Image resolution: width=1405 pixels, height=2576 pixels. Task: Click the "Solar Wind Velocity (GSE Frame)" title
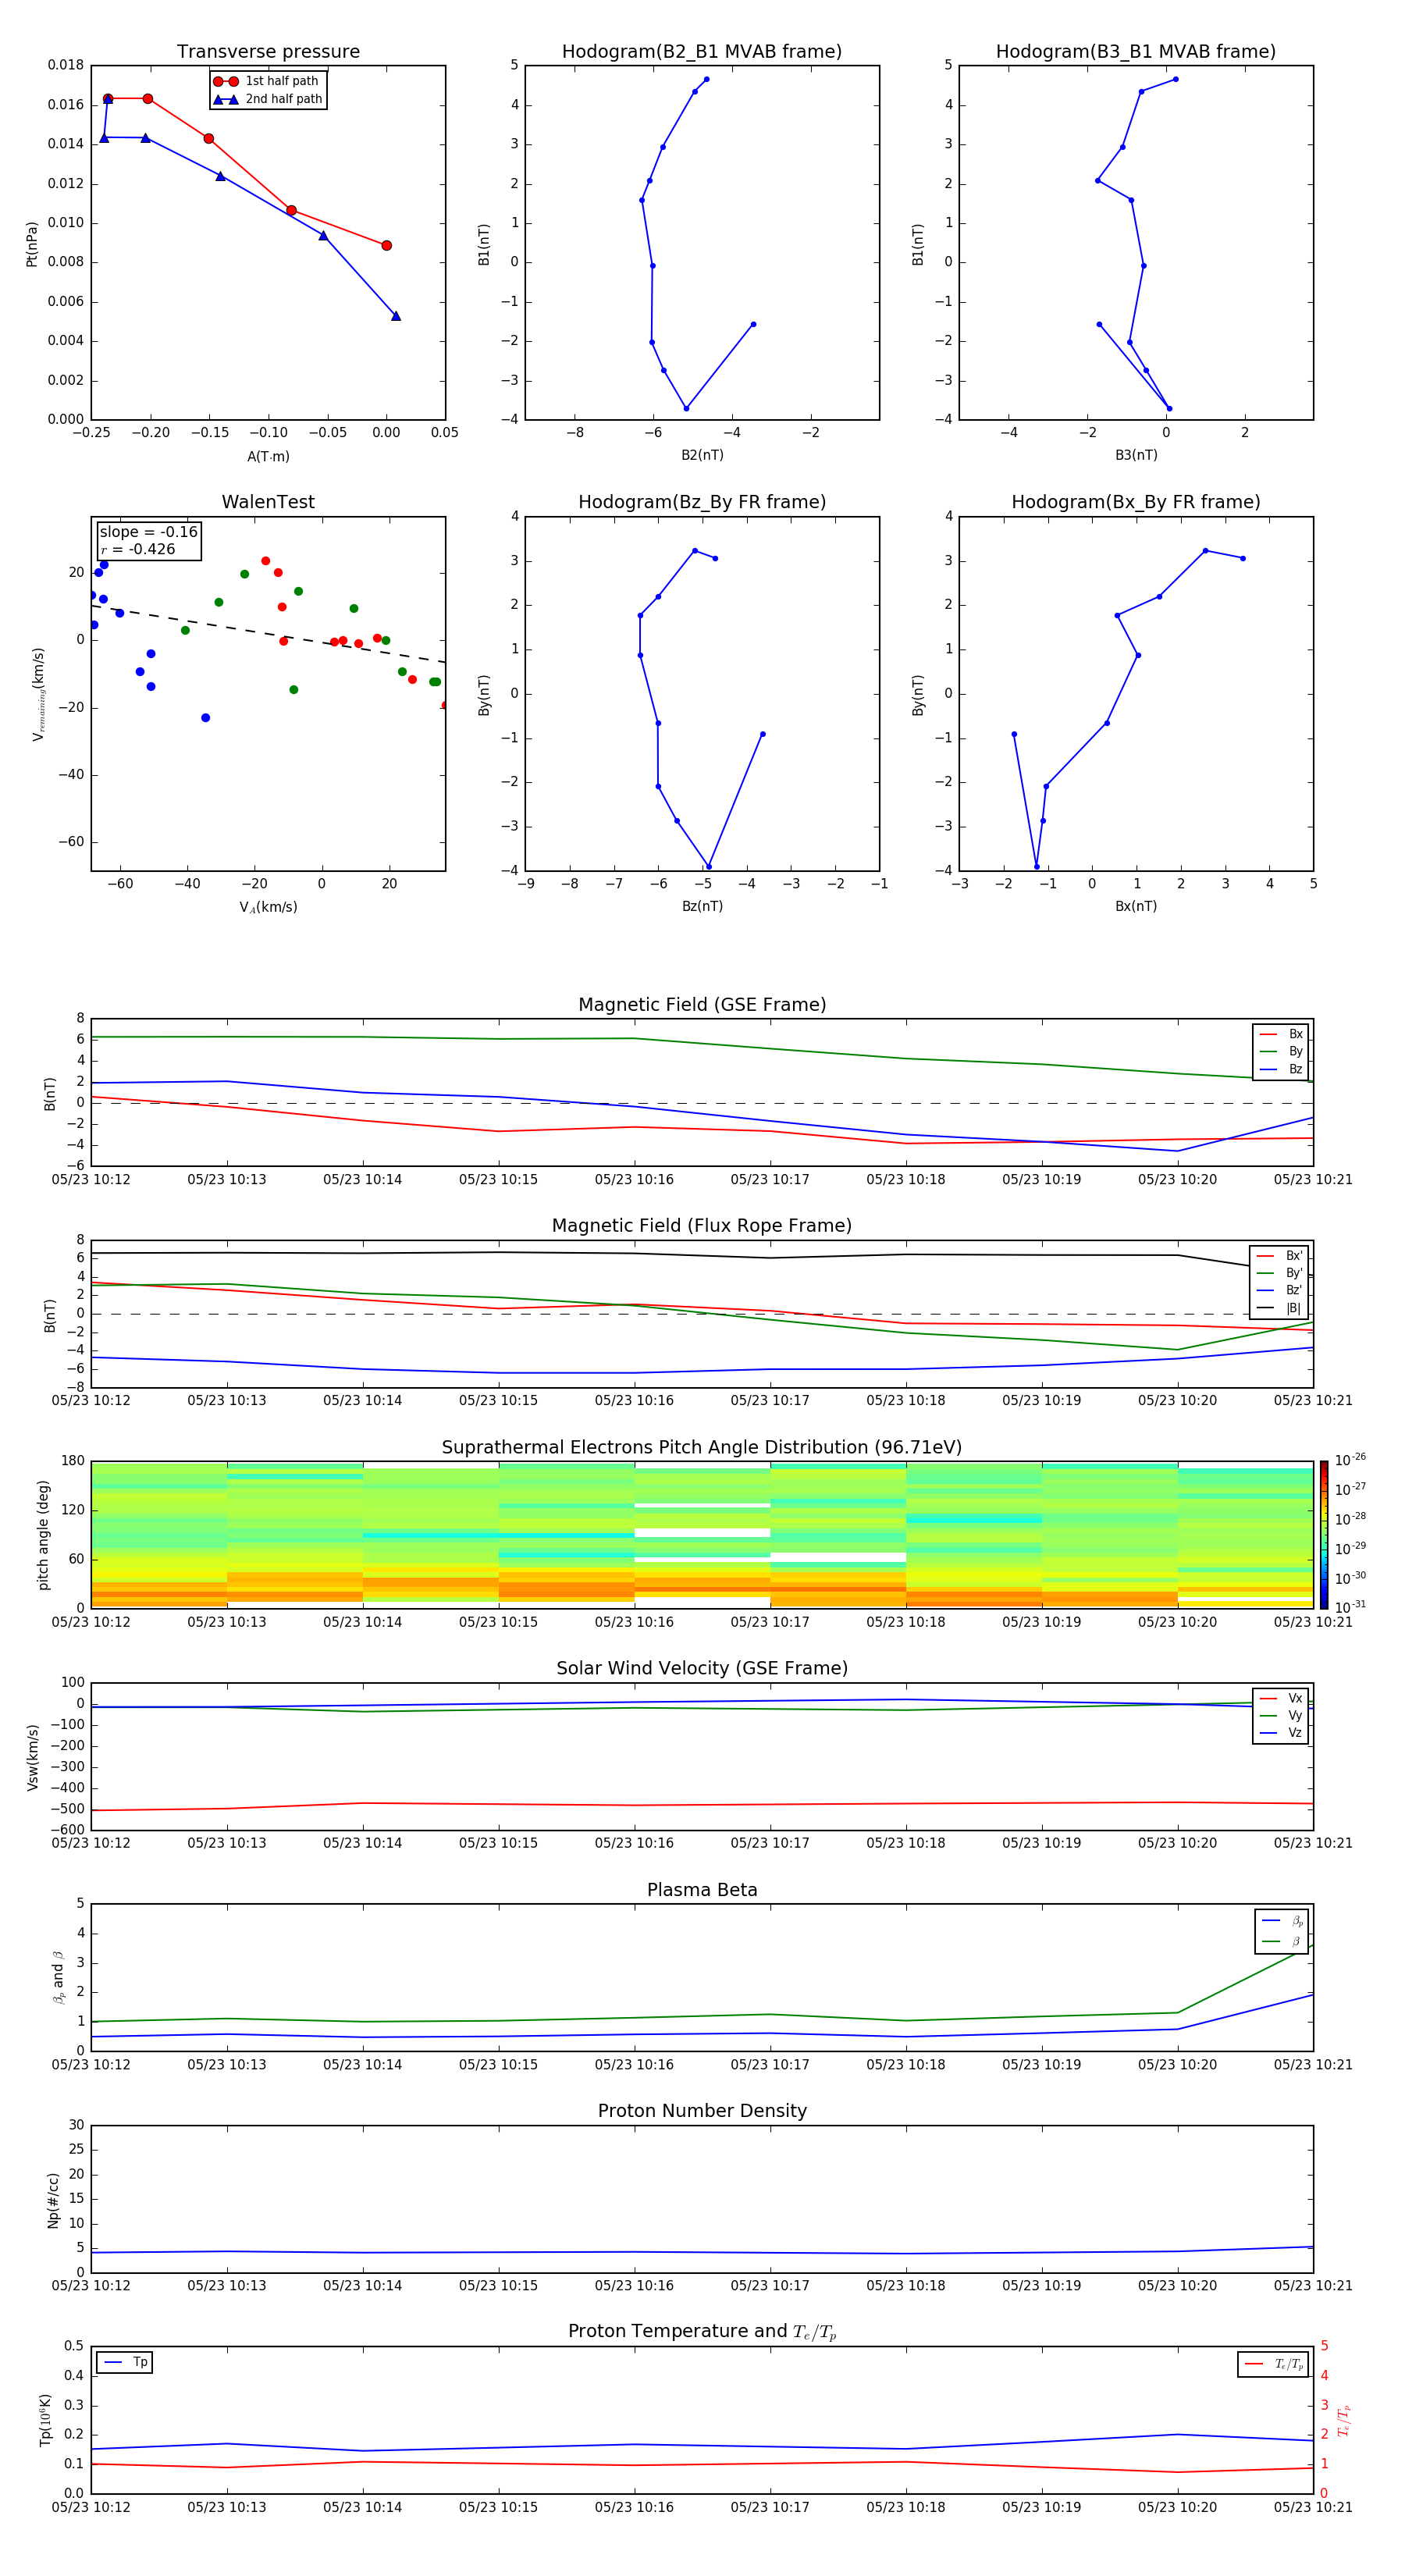pyautogui.click(x=702, y=1669)
